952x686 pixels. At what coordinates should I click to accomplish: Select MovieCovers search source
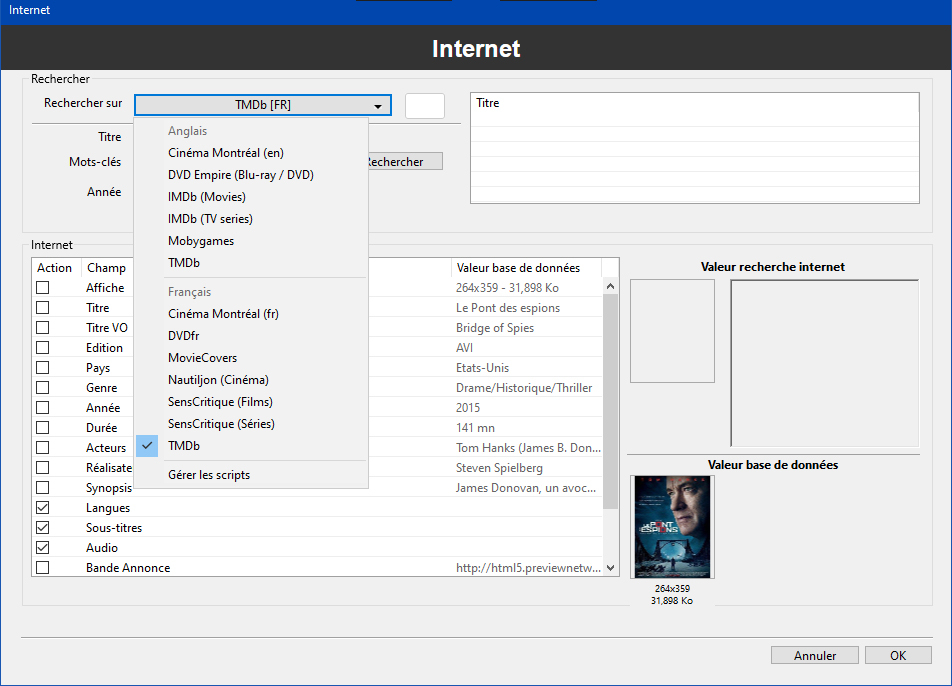pyautogui.click(x=202, y=358)
